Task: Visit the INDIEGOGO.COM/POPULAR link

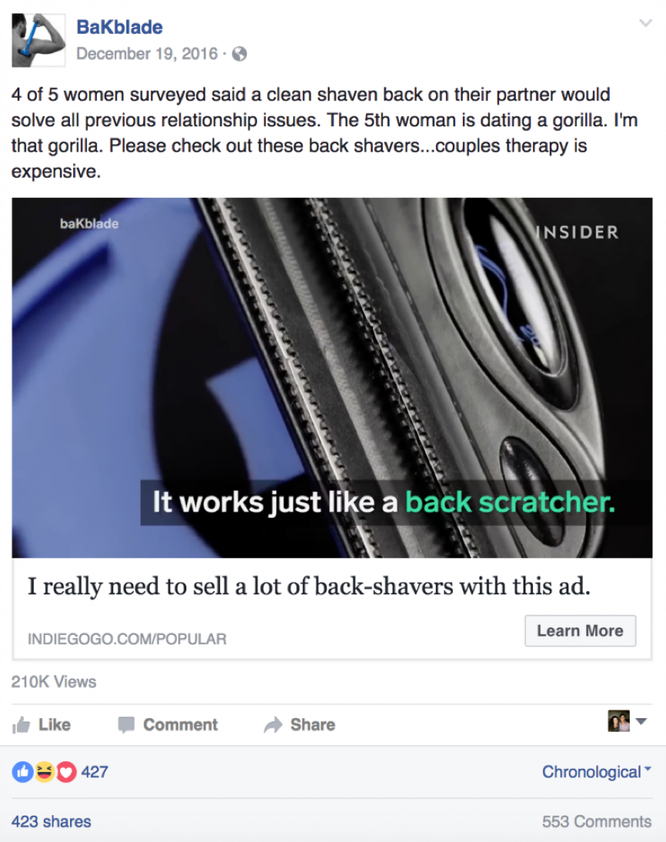Action: tap(127, 639)
